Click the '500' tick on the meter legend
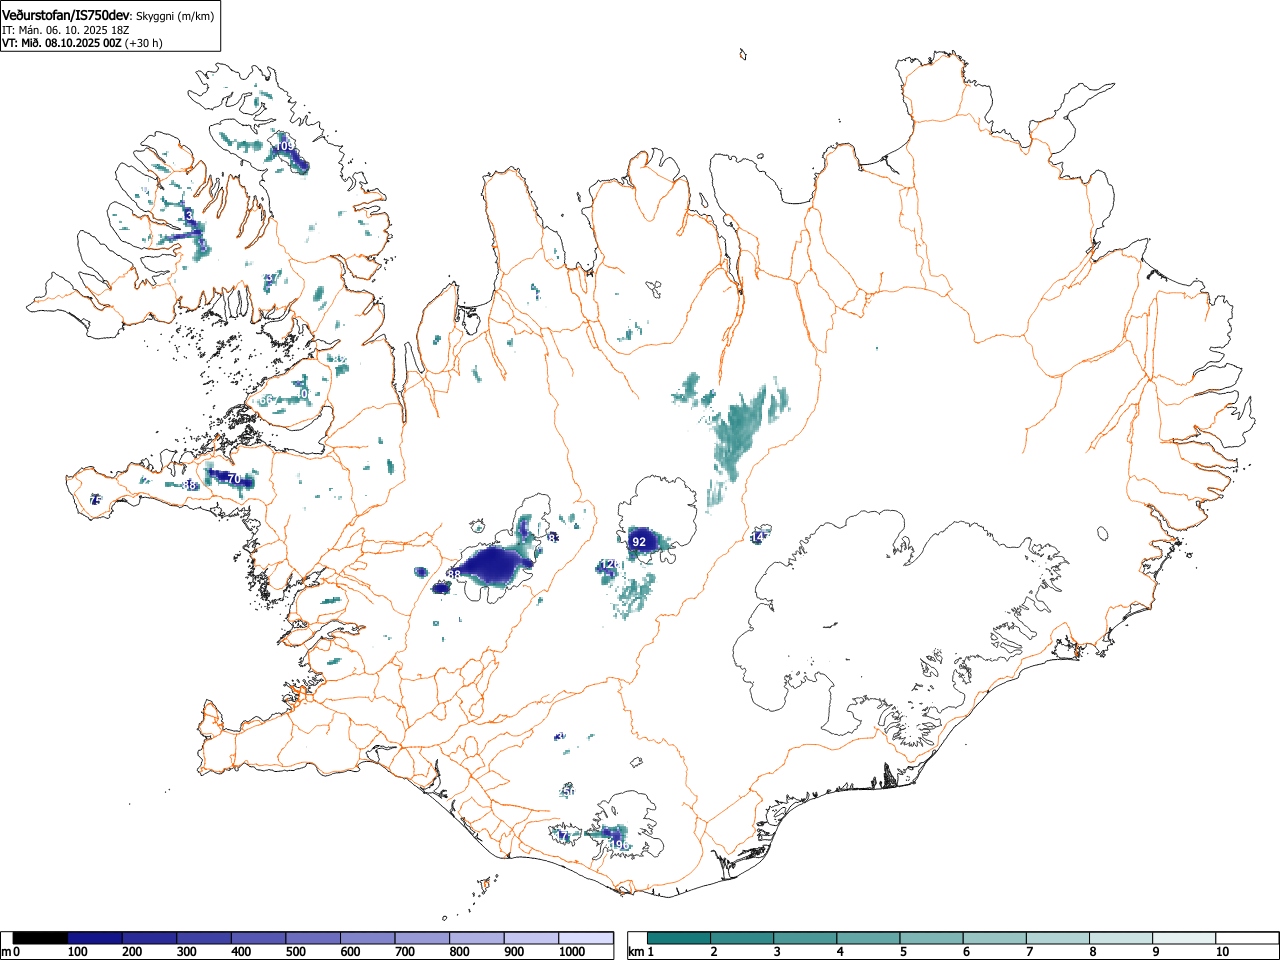The image size is (1280, 960). pos(295,952)
